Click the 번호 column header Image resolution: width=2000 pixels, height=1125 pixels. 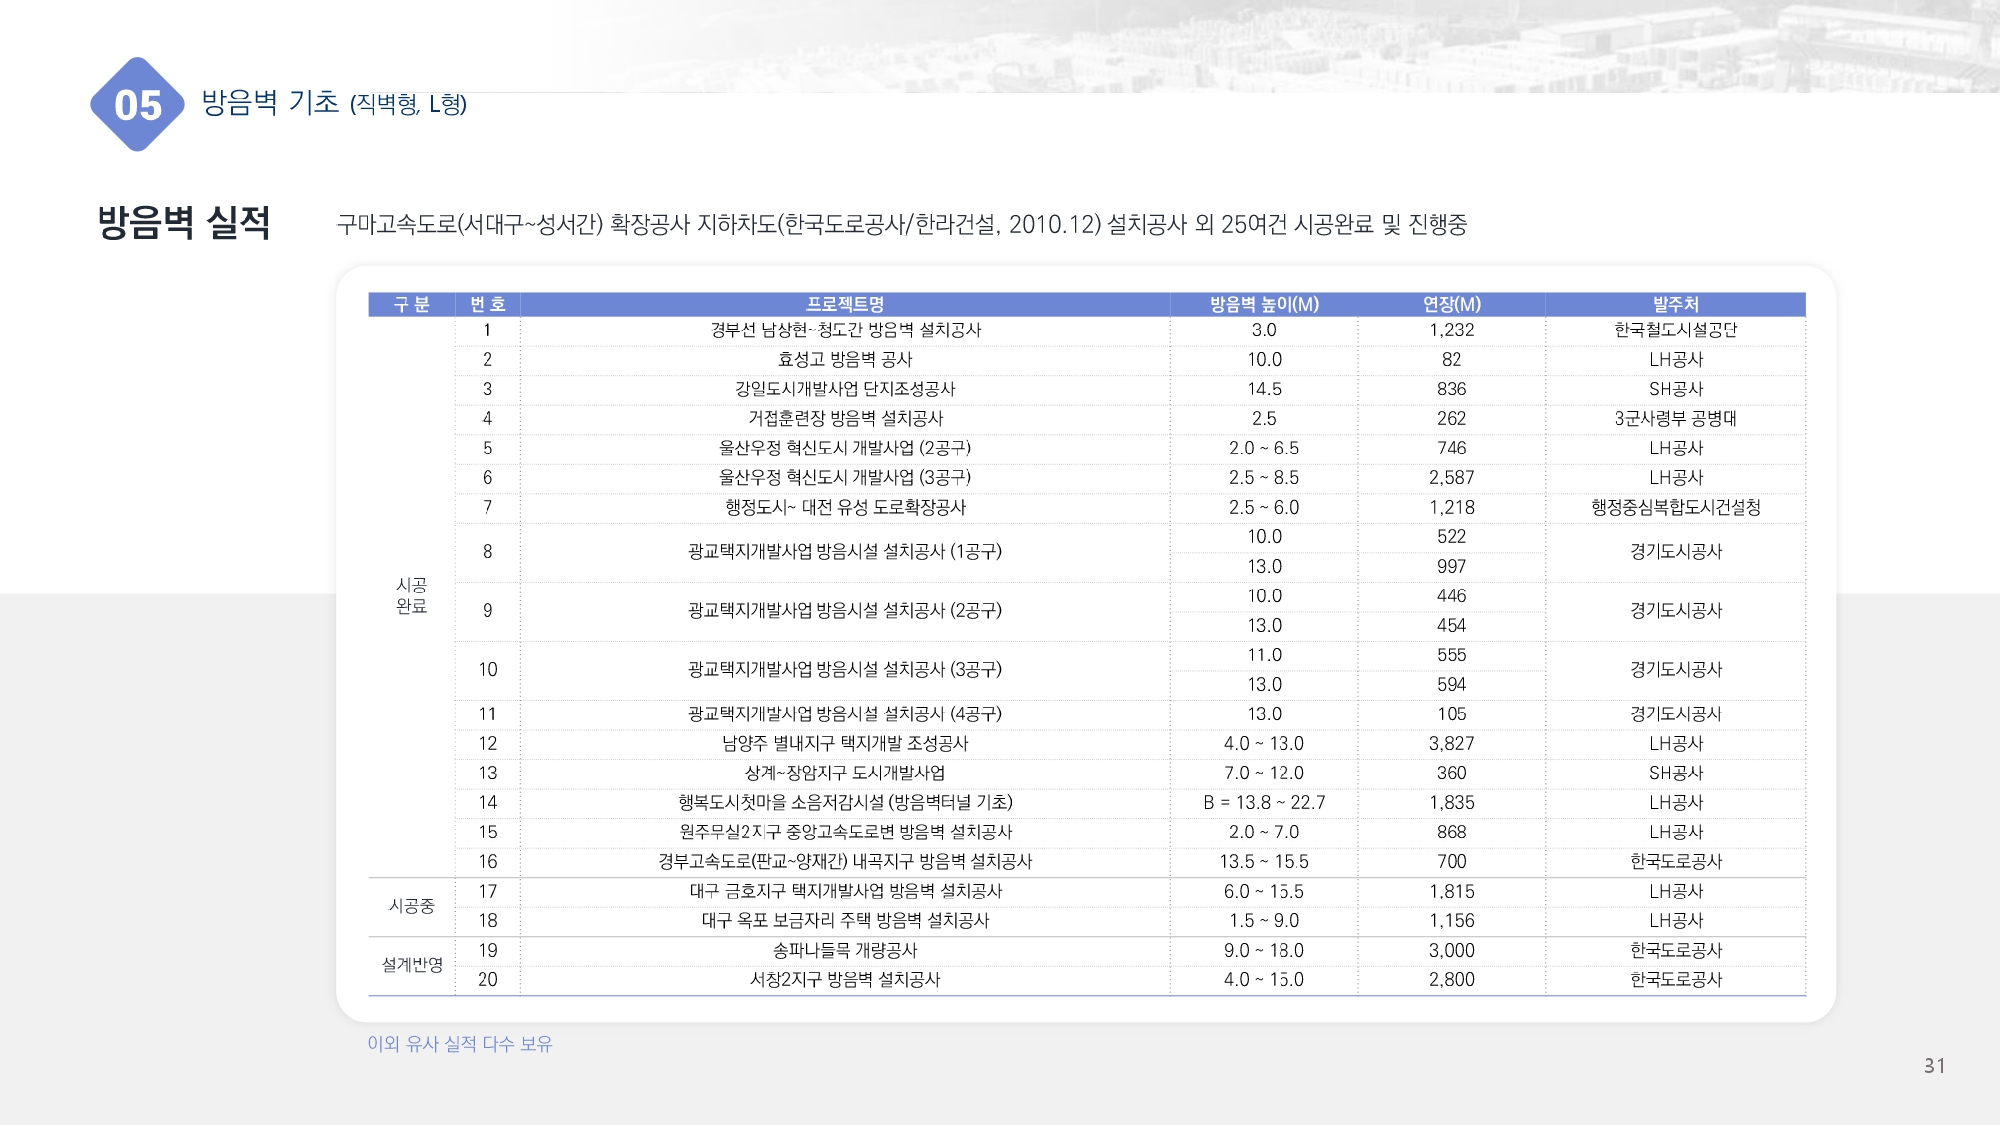[487, 304]
